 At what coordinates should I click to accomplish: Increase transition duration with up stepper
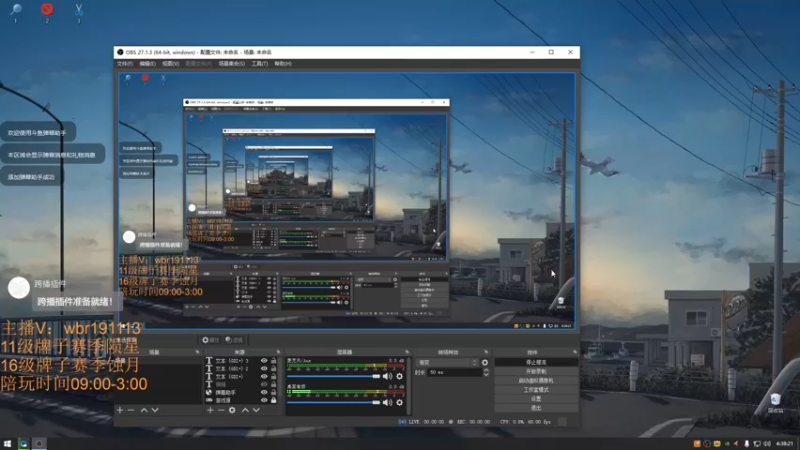tap(485, 370)
